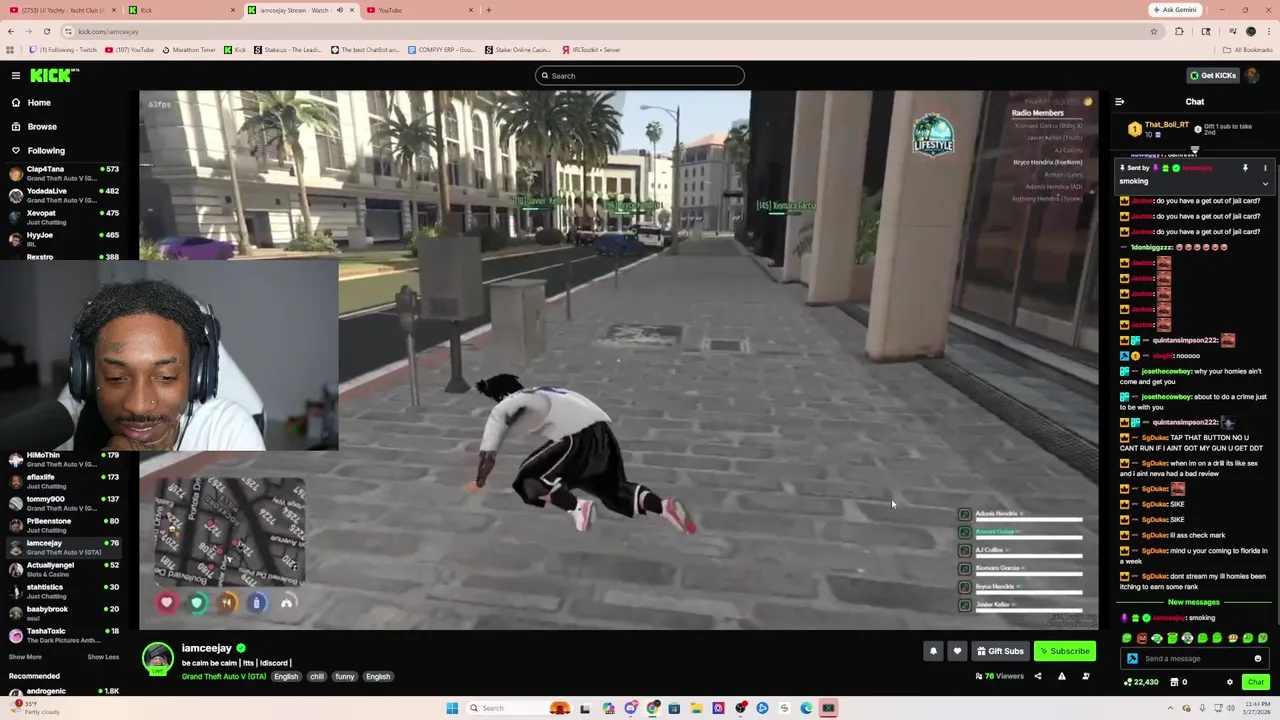Open chat settings gear

[1230, 683]
